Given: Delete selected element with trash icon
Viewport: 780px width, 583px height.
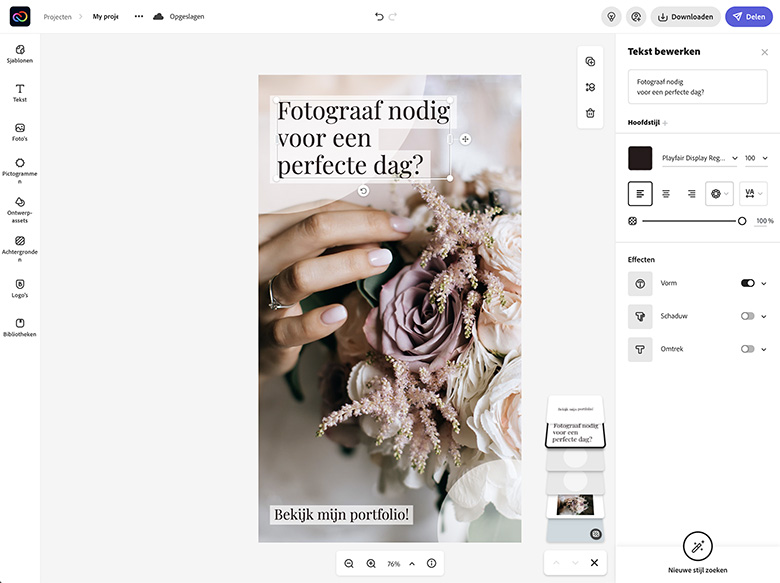Looking at the screenshot, I should tap(590, 113).
